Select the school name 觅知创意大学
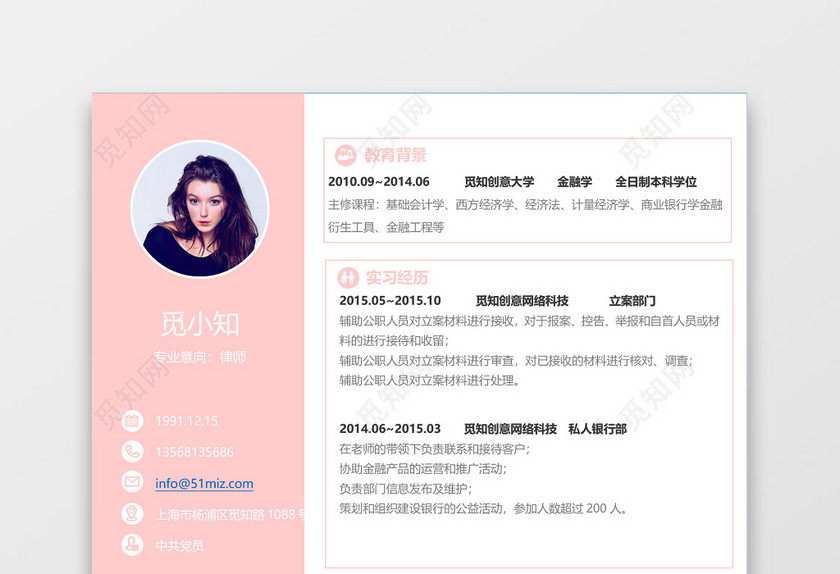The image size is (840, 574). (x=499, y=182)
